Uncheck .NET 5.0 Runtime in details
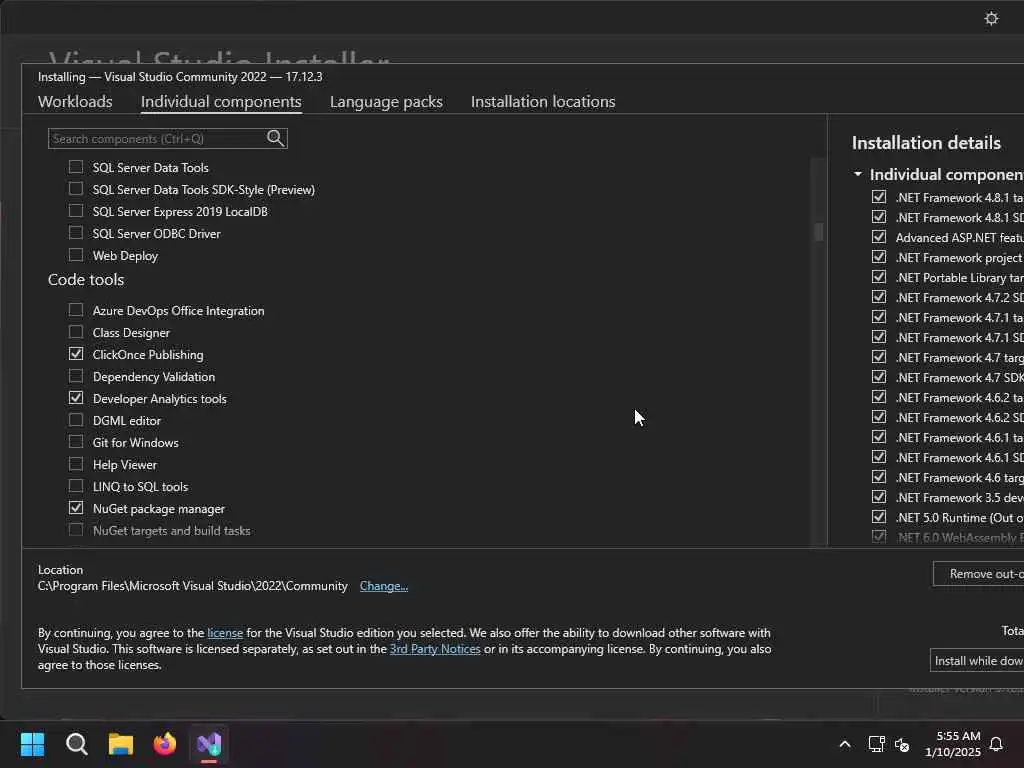Viewport: 1024px width, 768px height. (x=879, y=517)
